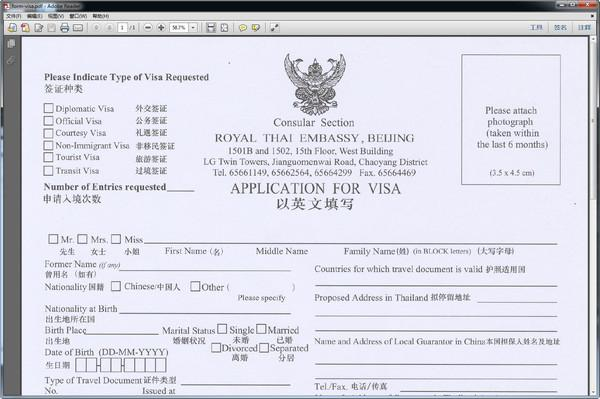Open page thumbnails panel in sidebar
The width and height of the screenshot is (600, 399).
point(11,43)
